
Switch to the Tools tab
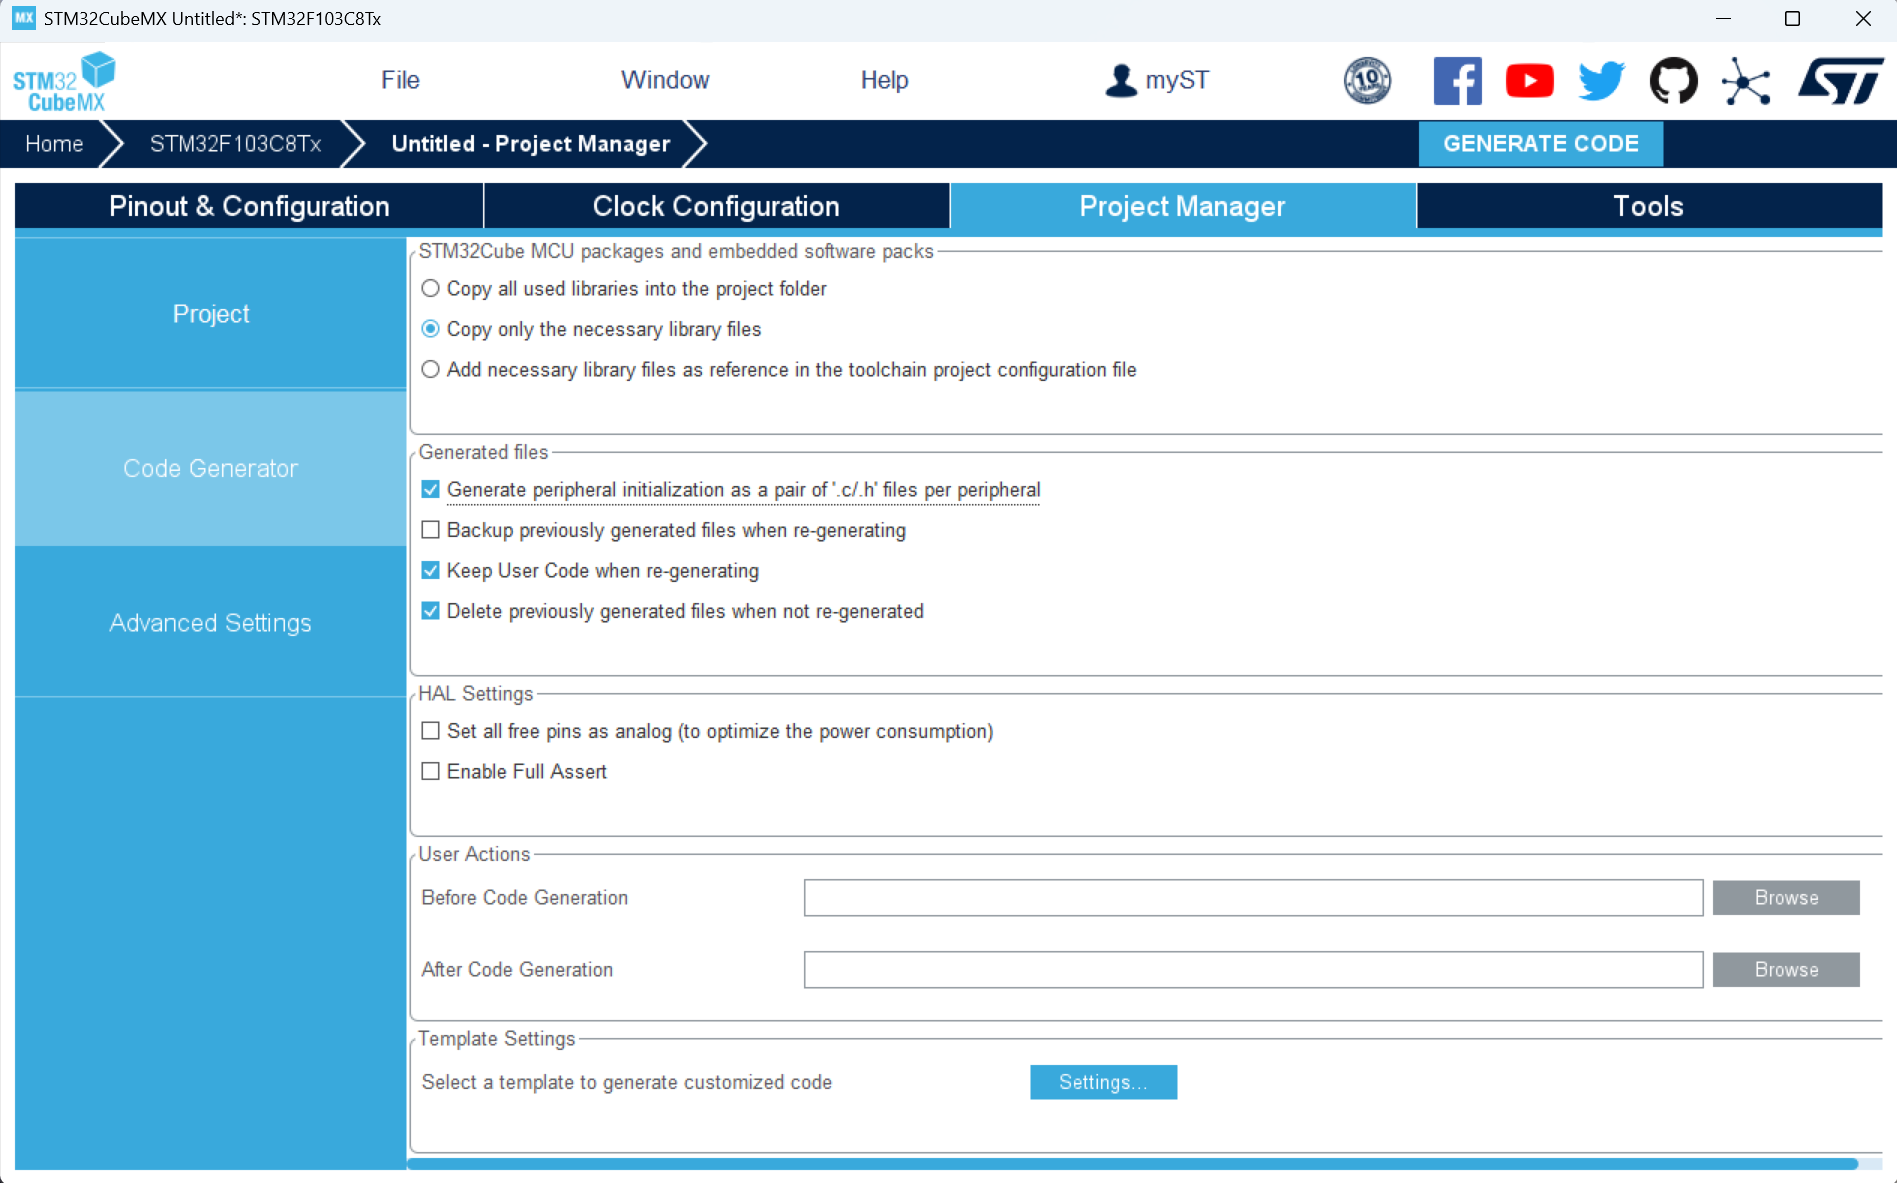point(1649,206)
